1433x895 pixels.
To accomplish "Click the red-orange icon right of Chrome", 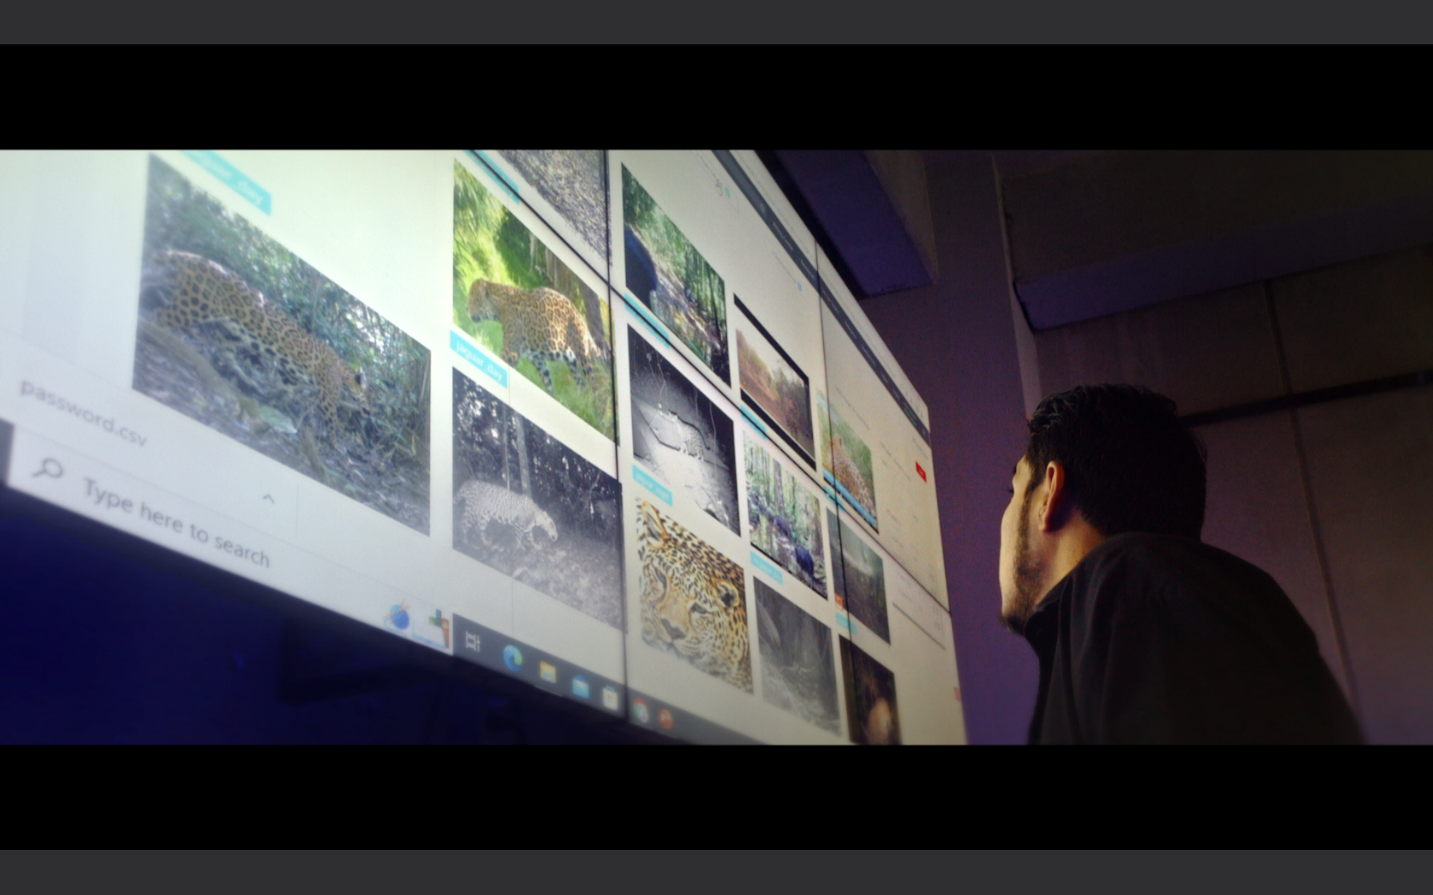I will click(x=666, y=719).
